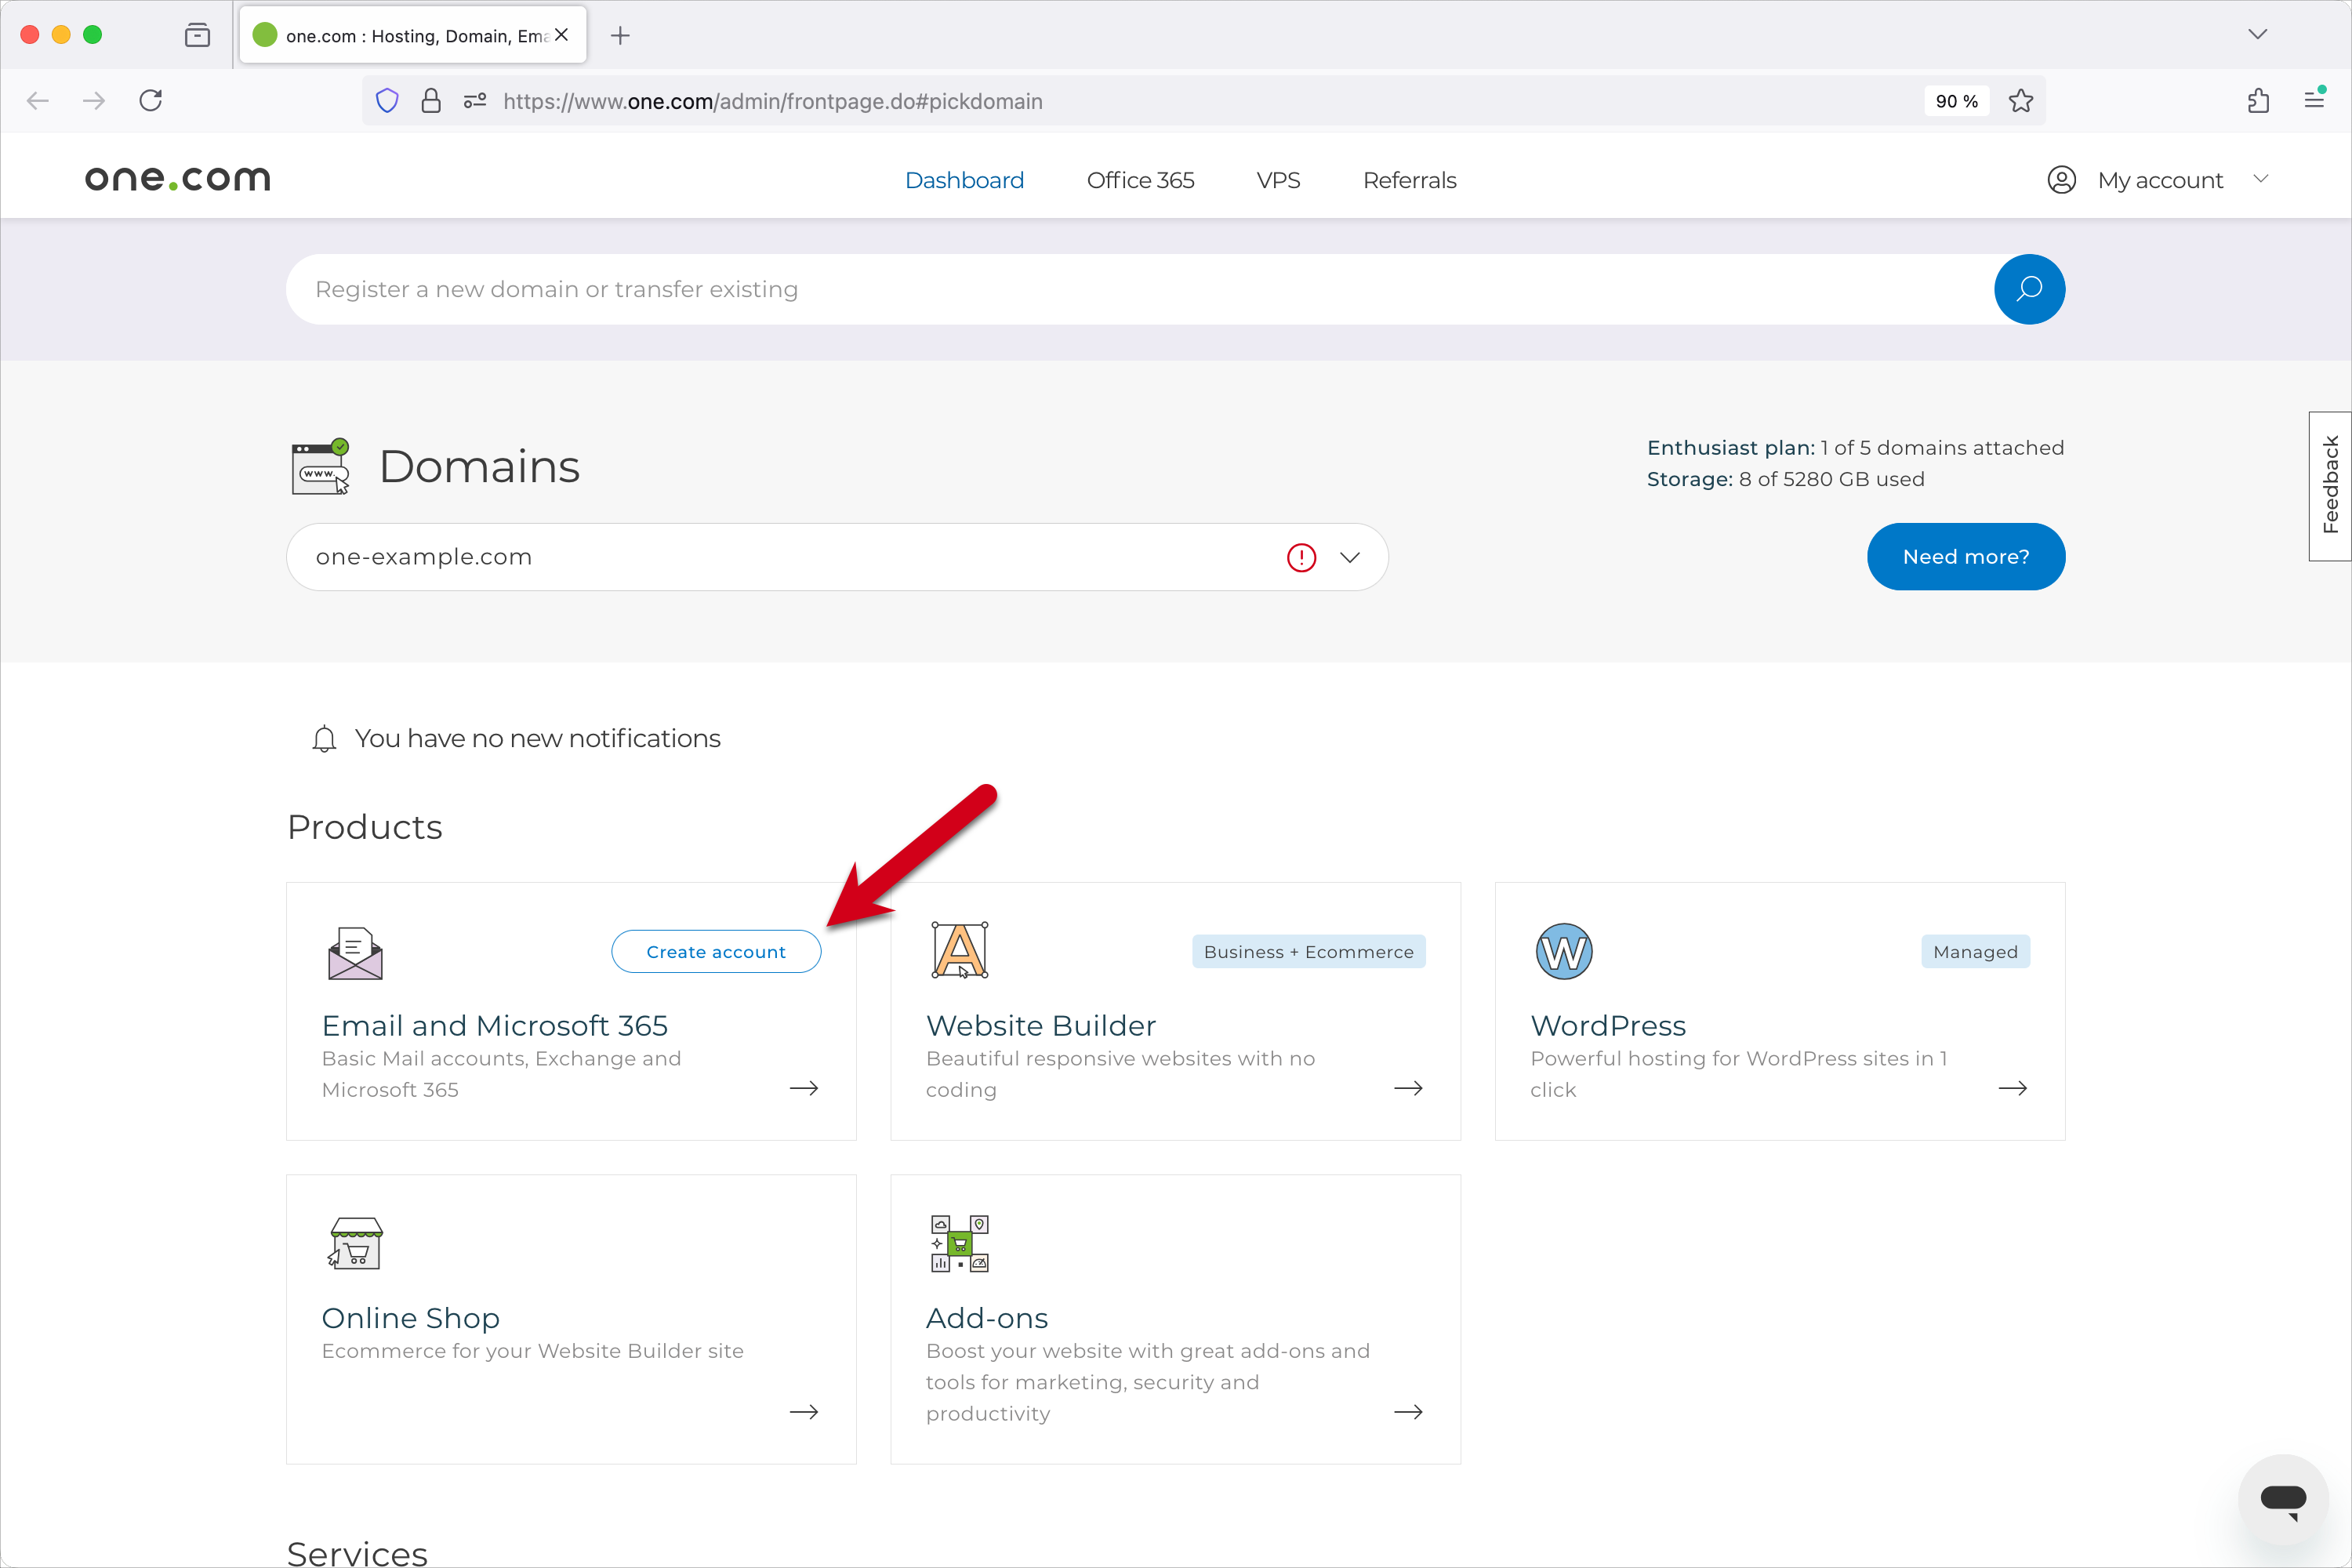Click the blue domain search magnifier button
The height and width of the screenshot is (1568, 2352).
pyautogui.click(x=2028, y=289)
